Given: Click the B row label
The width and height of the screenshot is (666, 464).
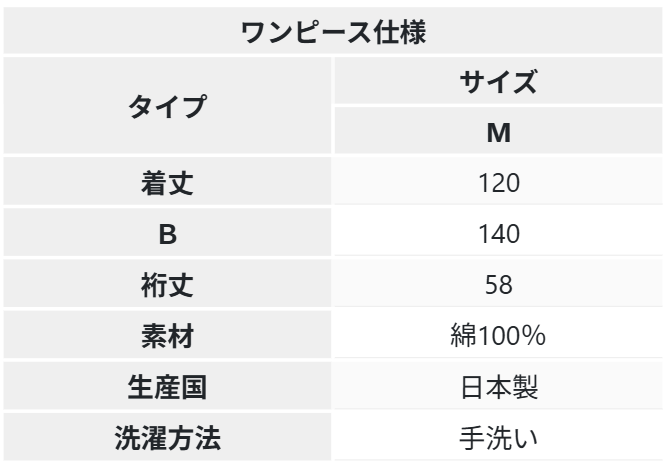Looking at the screenshot, I should click(x=166, y=234).
